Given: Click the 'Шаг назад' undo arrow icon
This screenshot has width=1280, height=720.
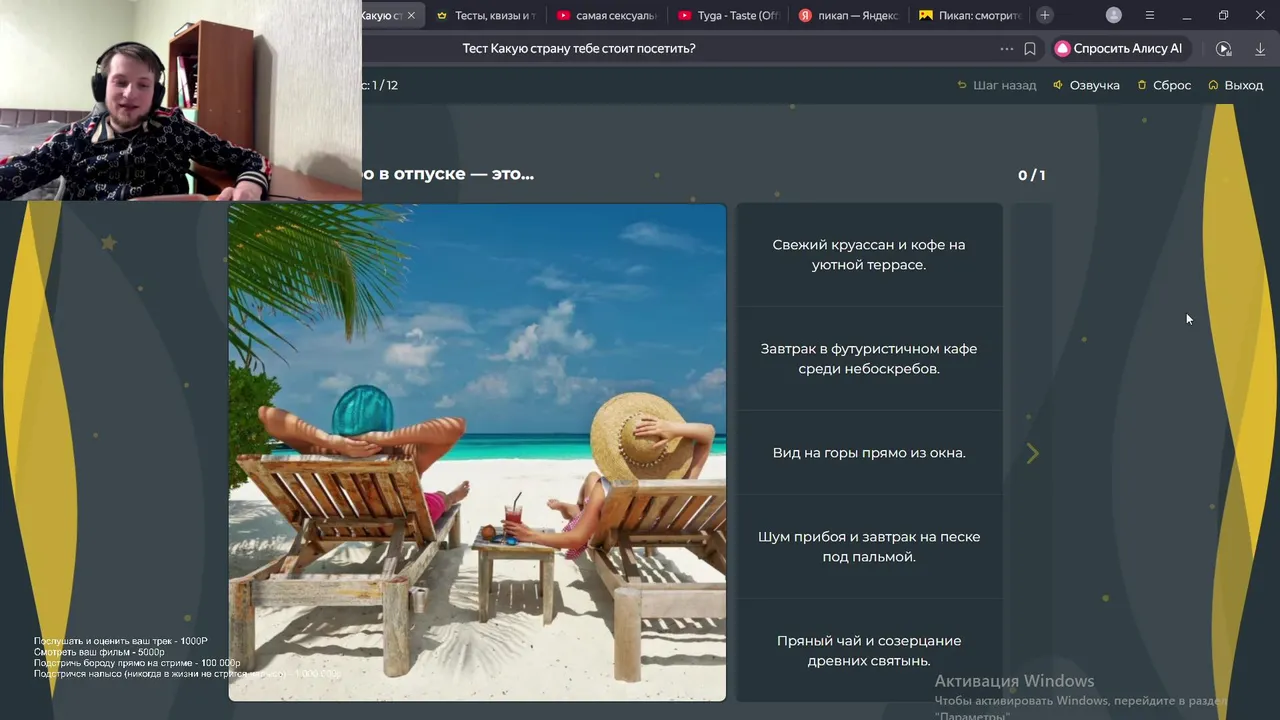Looking at the screenshot, I should click(x=962, y=85).
